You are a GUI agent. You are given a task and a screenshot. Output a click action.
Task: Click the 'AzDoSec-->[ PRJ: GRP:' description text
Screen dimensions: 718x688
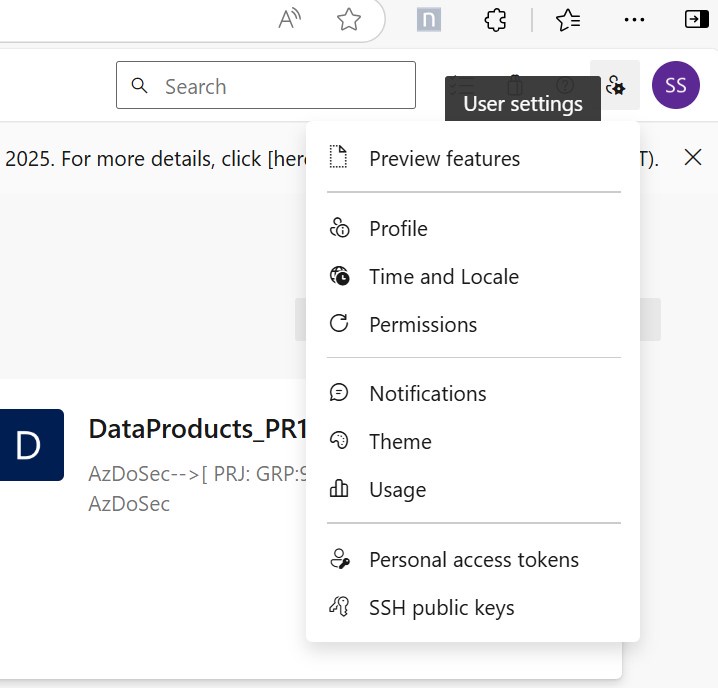[x=197, y=474]
